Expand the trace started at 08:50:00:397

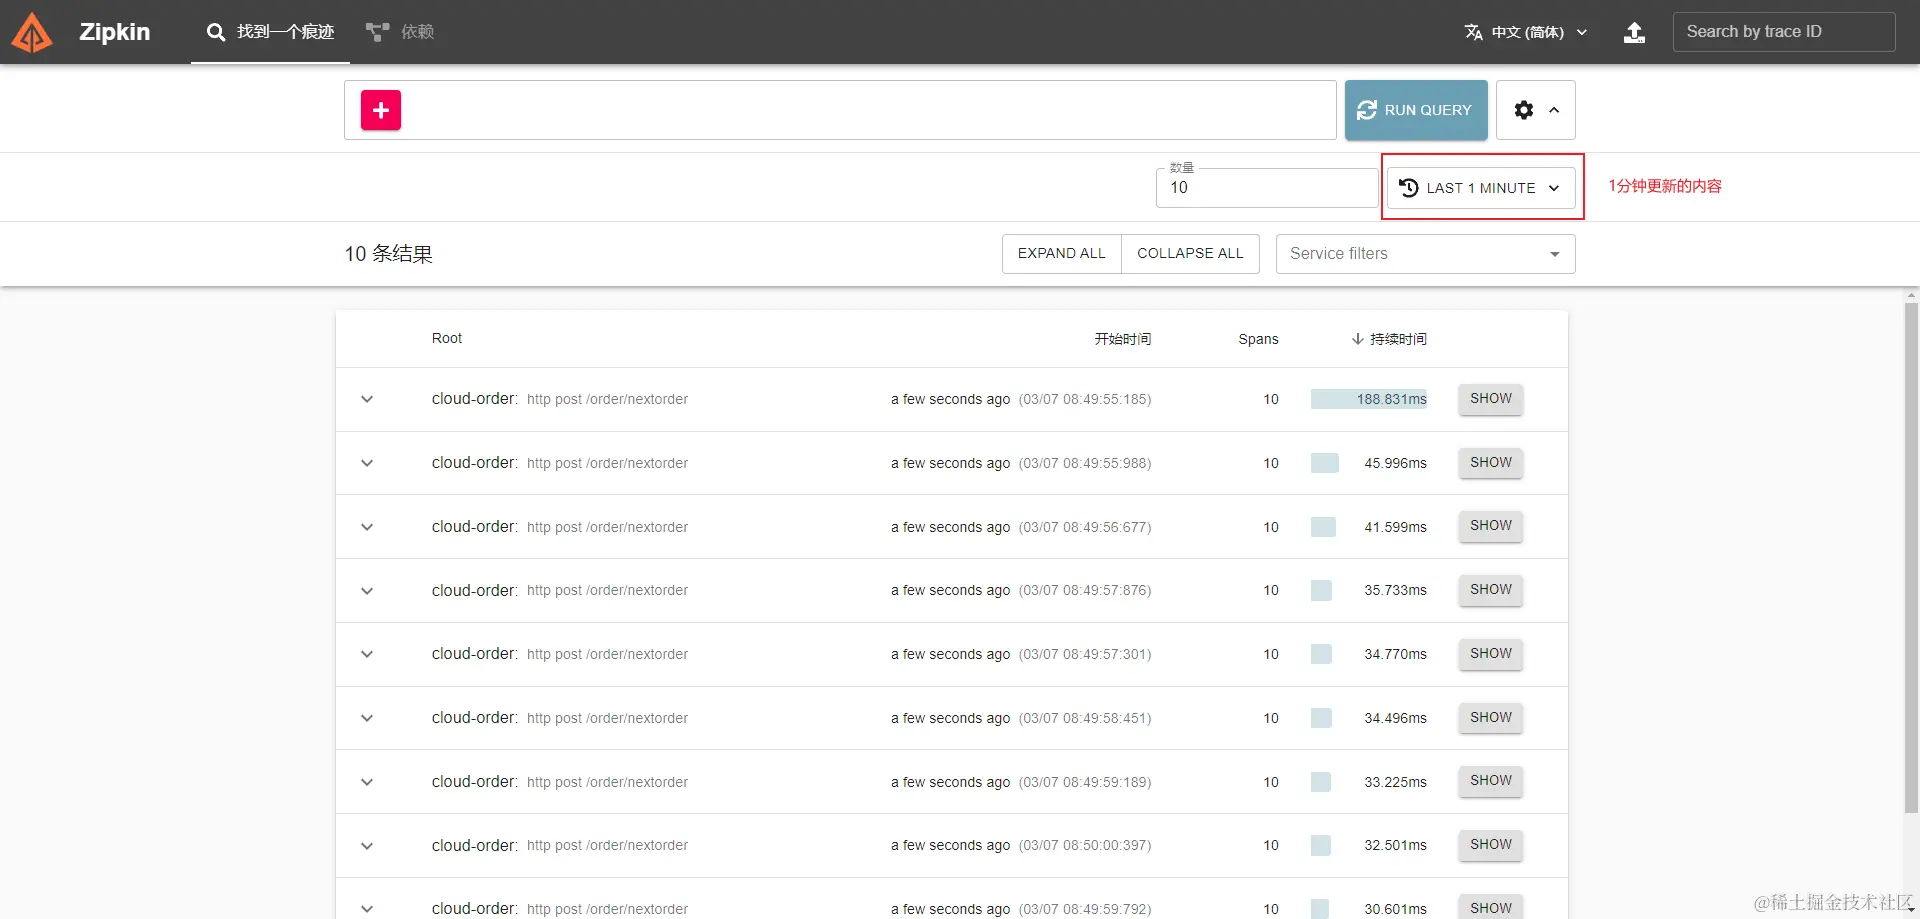[367, 846]
